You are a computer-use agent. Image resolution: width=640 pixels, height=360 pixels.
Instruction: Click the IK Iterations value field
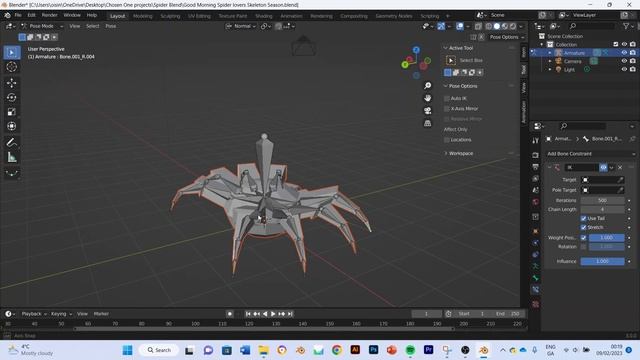click(x=602, y=200)
